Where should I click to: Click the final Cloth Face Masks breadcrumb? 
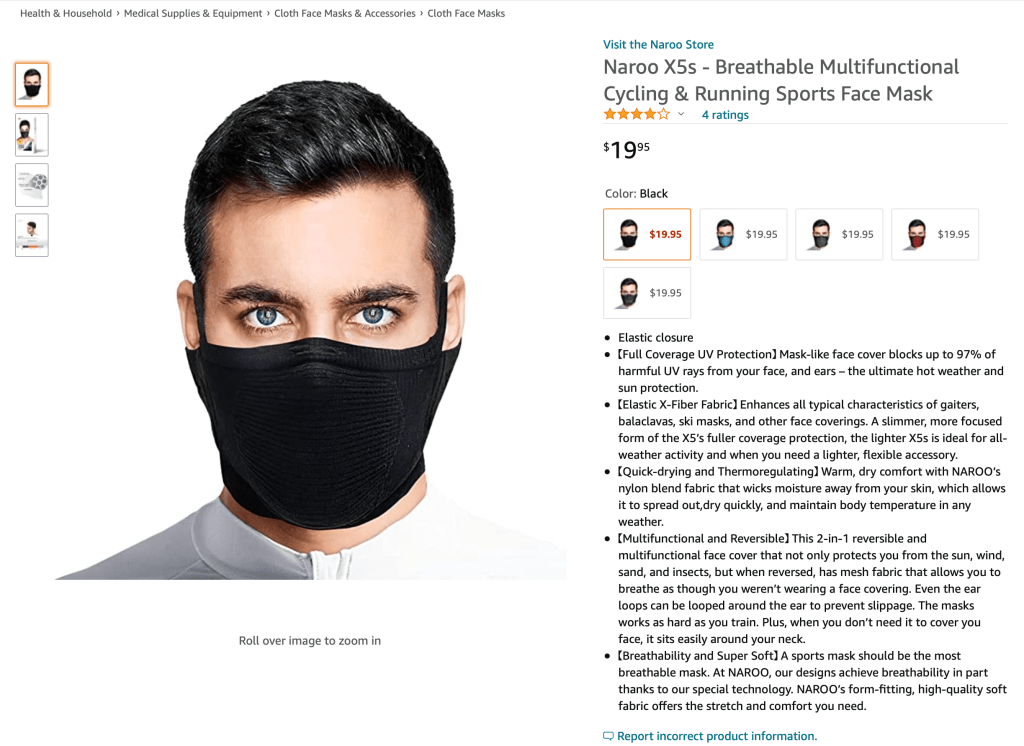[466, 14]
